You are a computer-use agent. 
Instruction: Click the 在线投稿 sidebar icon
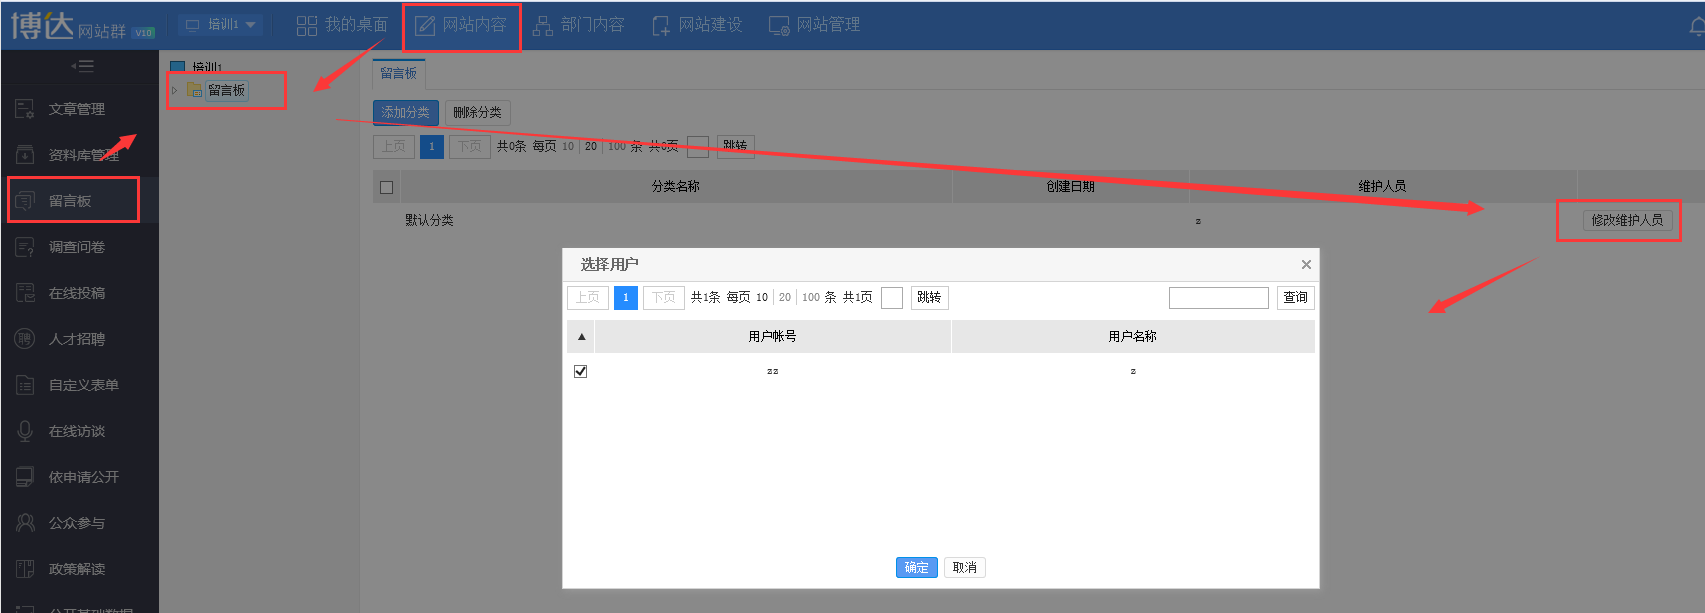tap(25, 293)
